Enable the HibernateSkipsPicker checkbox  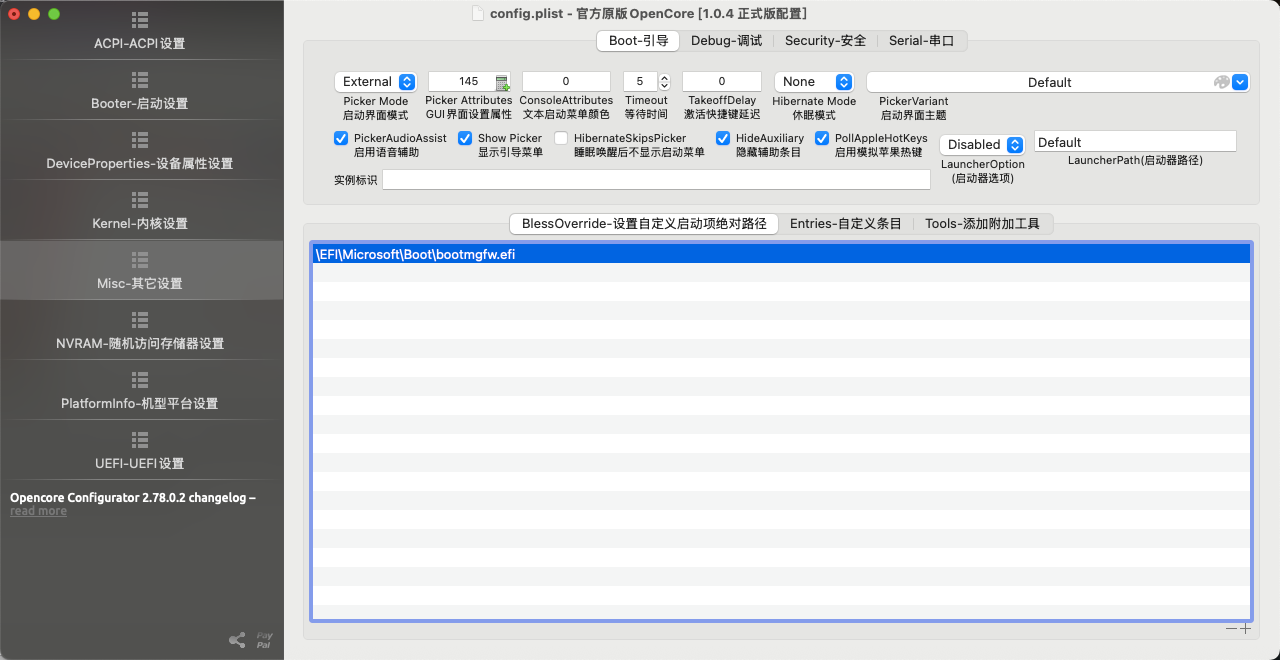(561, 138)
